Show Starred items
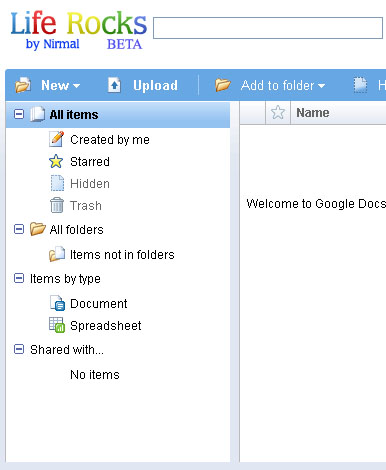Image resolution: width=386 pixels, height=470 pixels. point(90,162)
